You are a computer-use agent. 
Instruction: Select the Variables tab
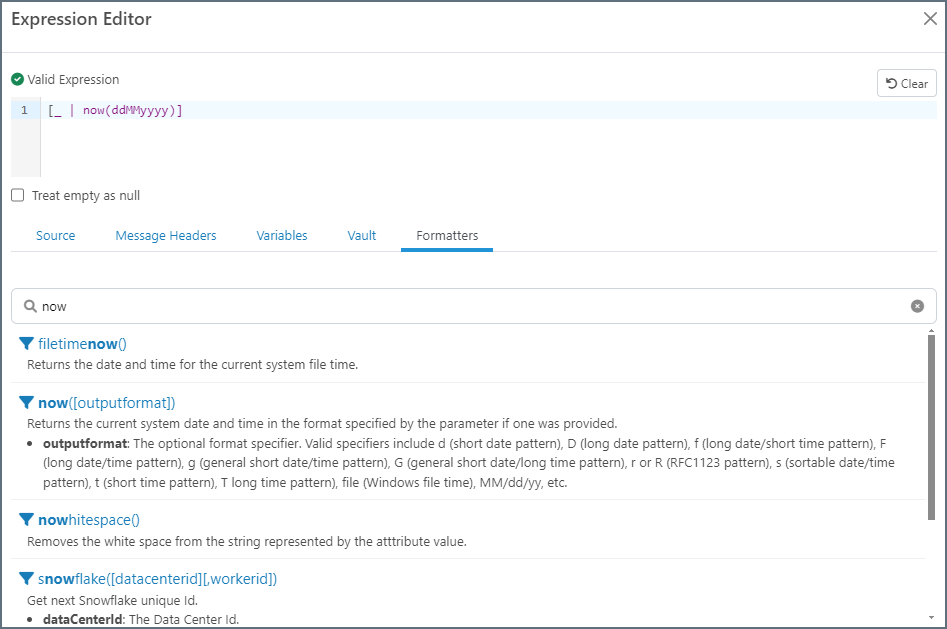coord(282,236)
